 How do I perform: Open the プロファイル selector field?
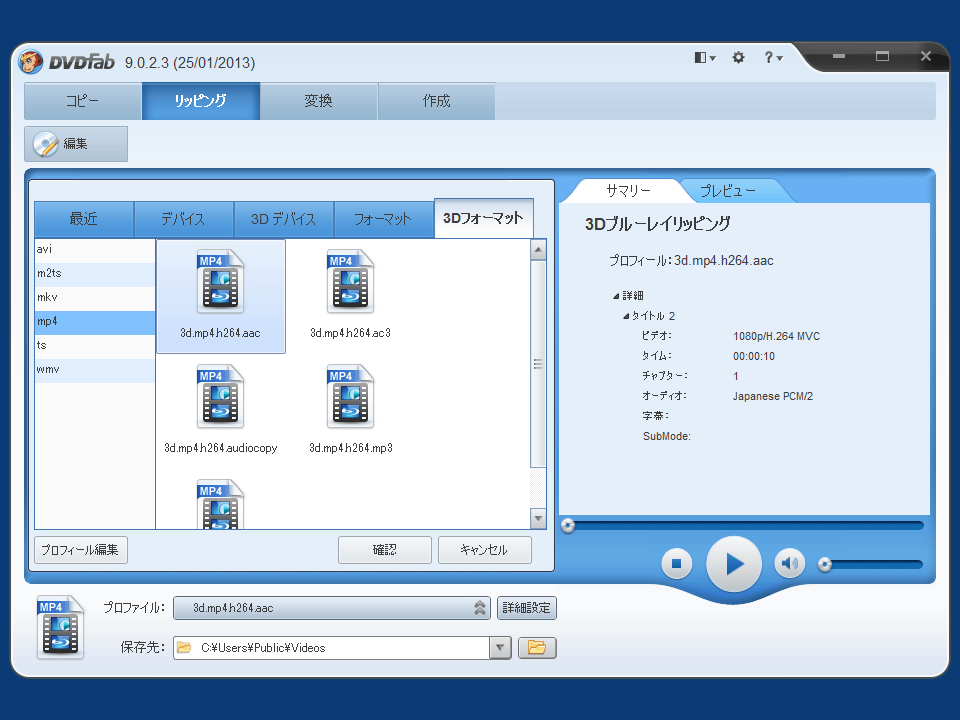pyautogui.click(x=332, y=608)
